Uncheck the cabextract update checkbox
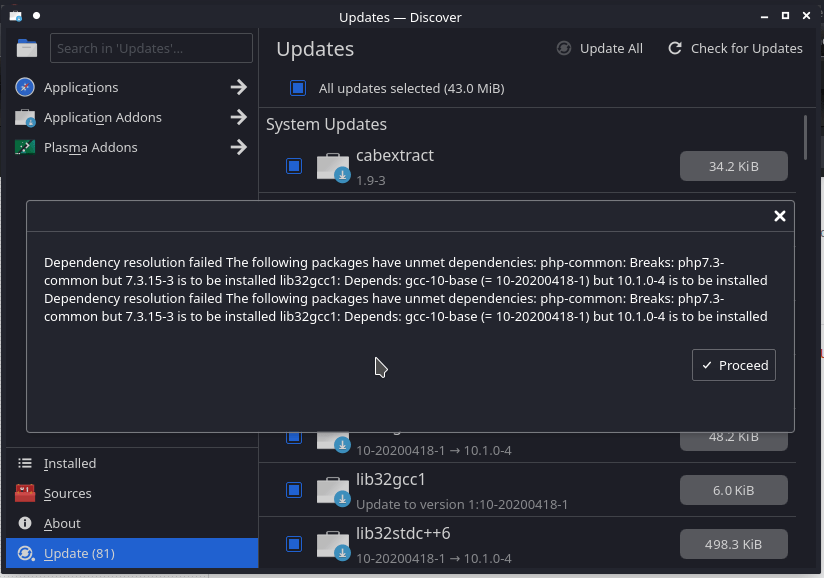This screenshot has width=824, height=578. tap(294, 166)
